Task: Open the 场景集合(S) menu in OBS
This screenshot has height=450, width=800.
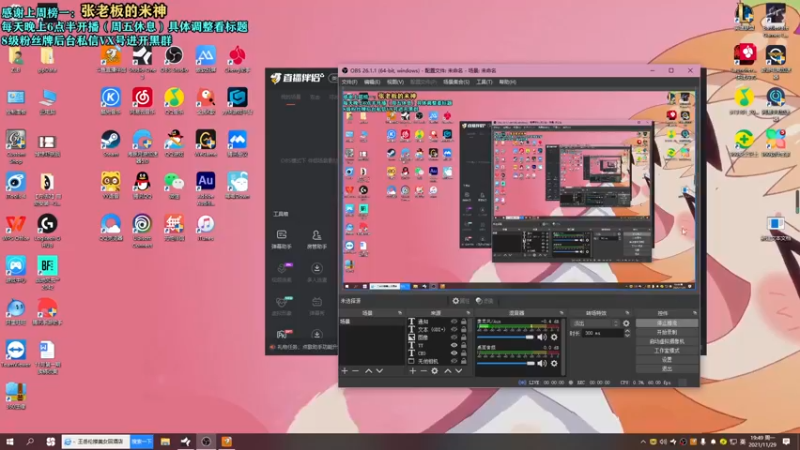Action: tap(456, 82)
